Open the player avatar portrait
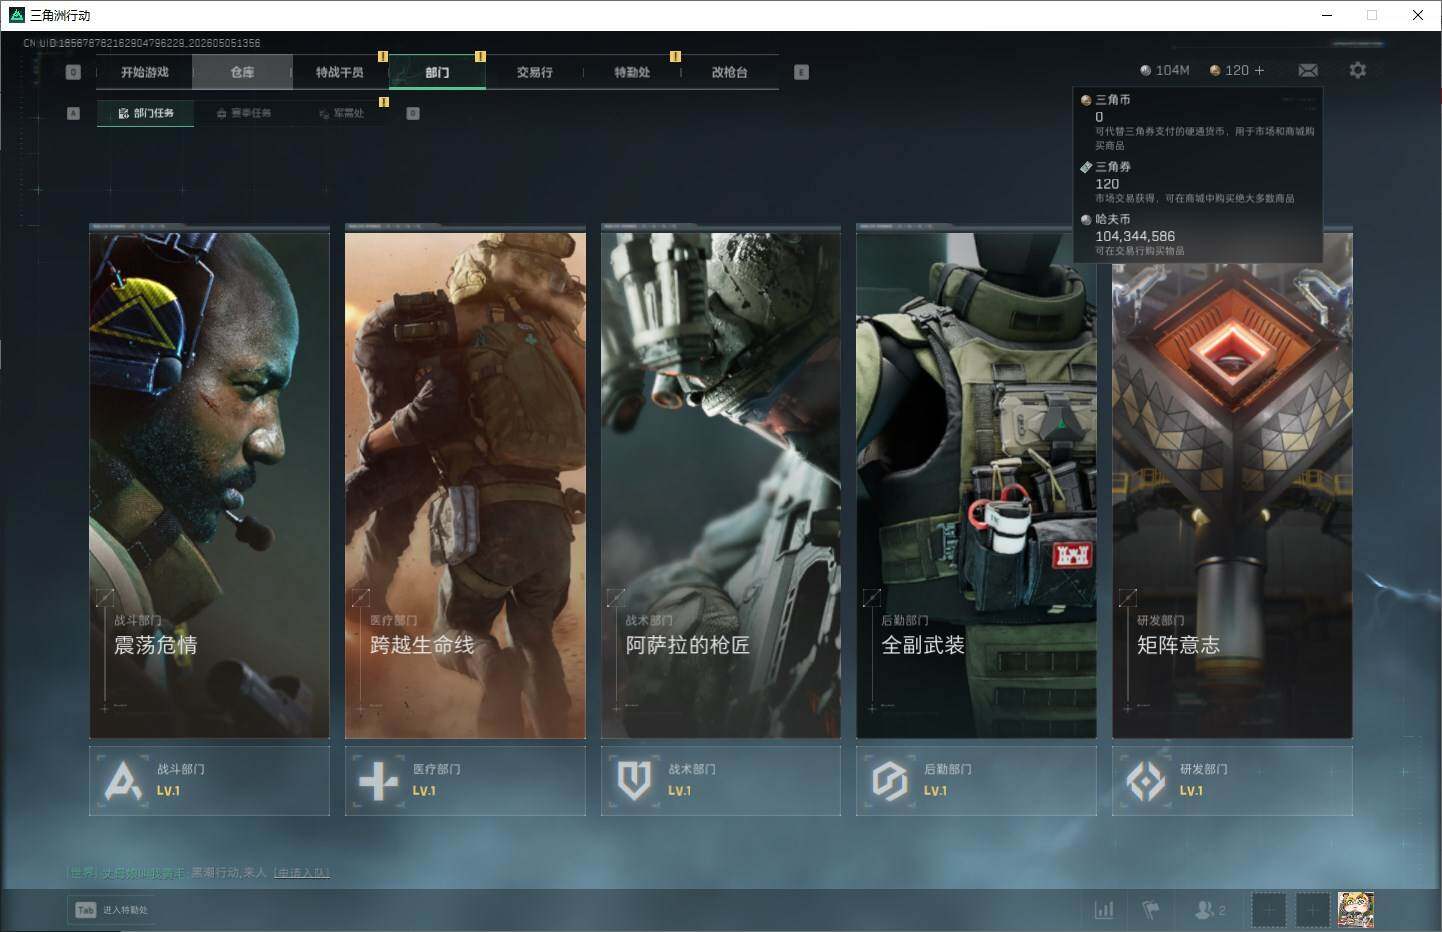Viewport: 1442px width, 932px height. tap(1356, 910)
